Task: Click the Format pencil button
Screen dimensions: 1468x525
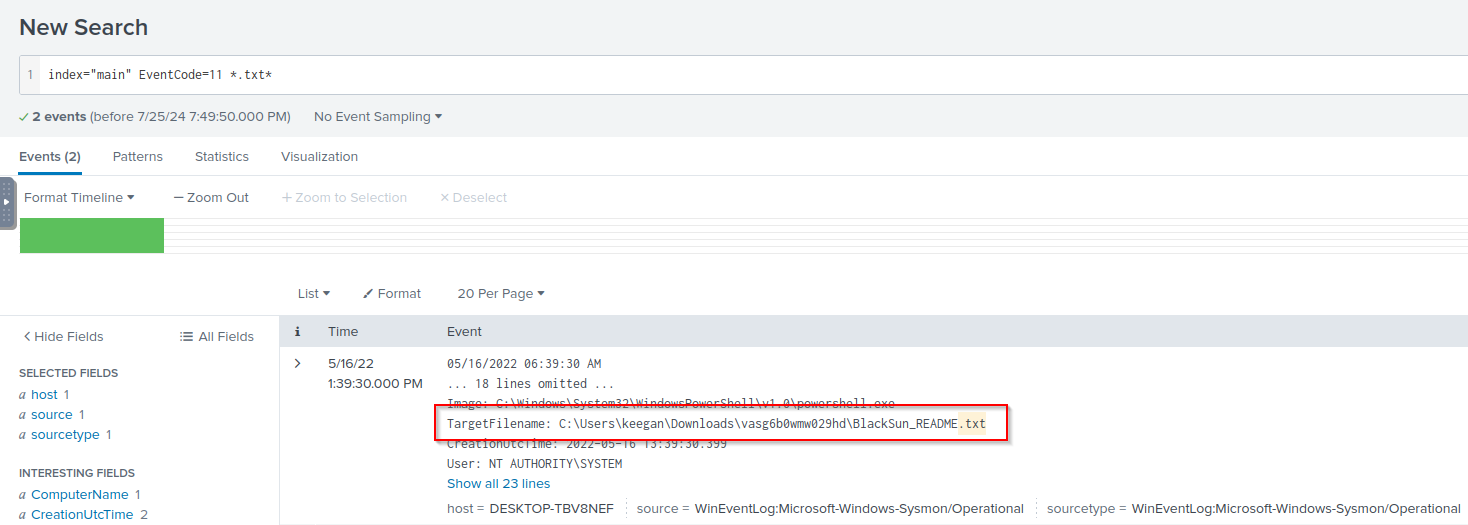Action: point(392,294)
